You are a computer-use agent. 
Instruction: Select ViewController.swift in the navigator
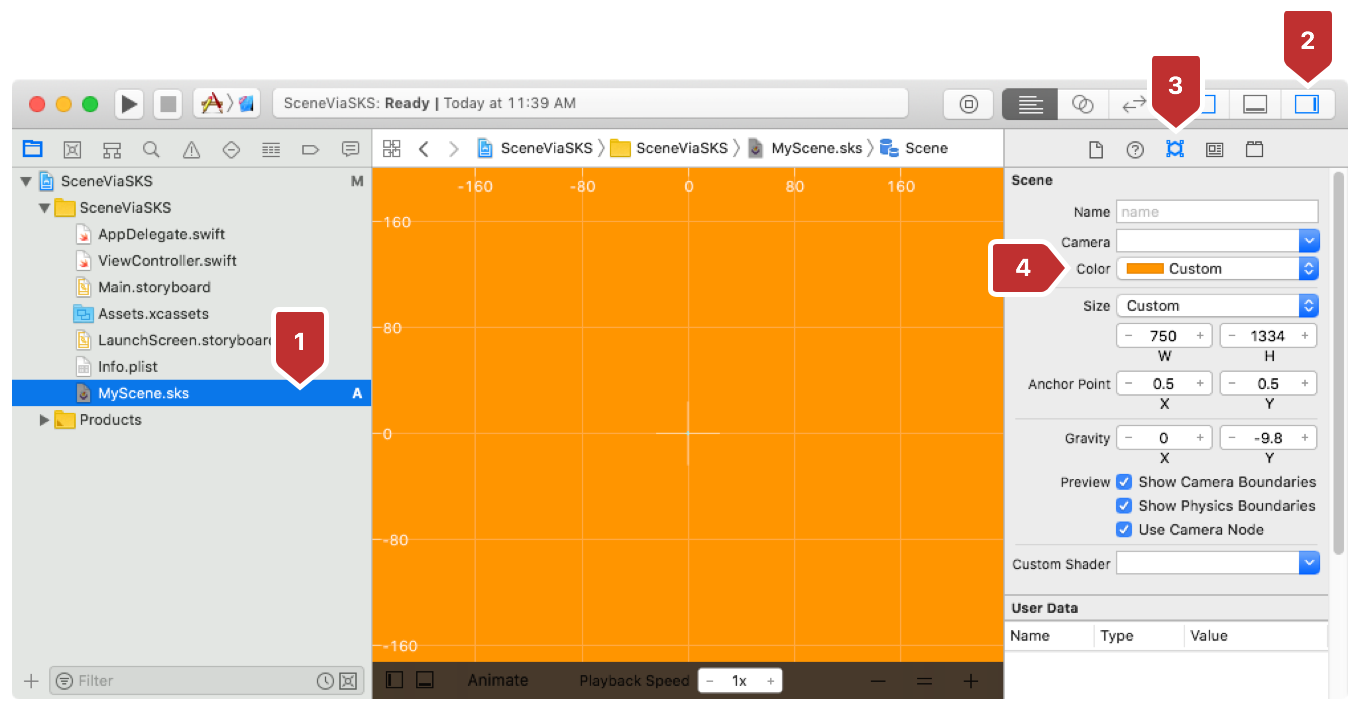tap(167, 261)
